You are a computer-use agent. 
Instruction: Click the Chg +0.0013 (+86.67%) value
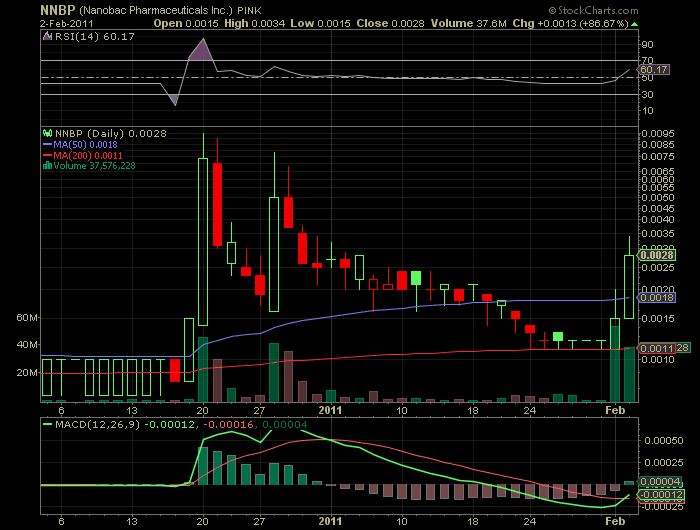coord(571,24)
